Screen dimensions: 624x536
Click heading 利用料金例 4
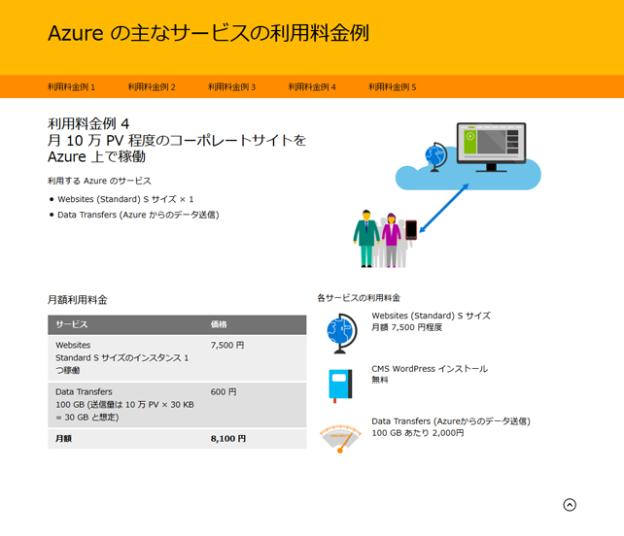88,124
